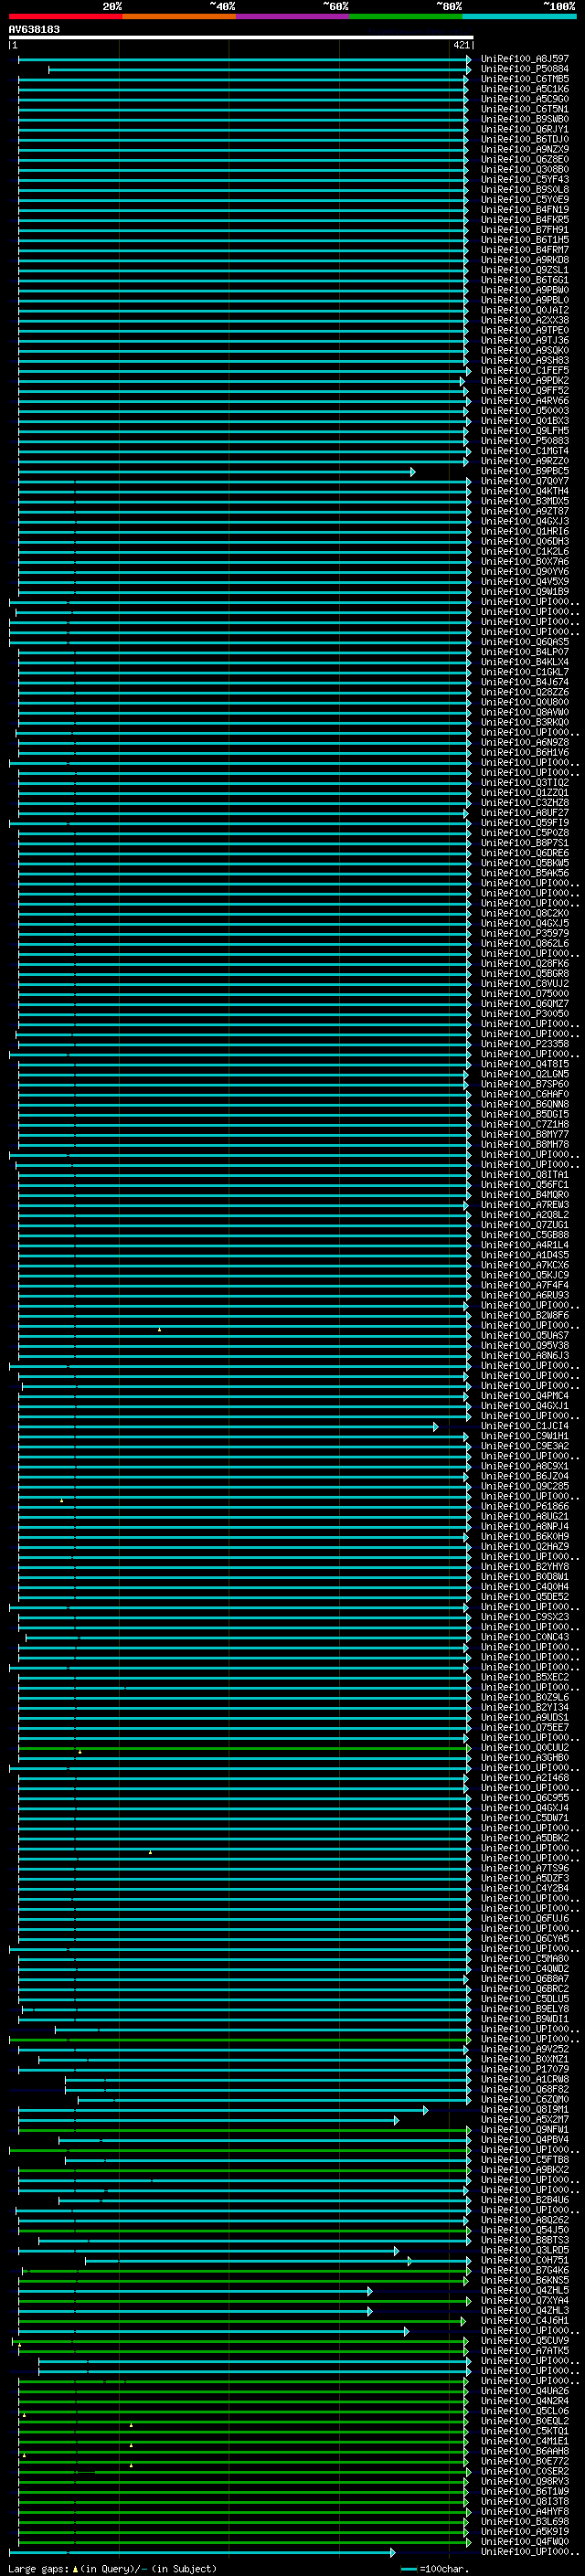The width and height of the screenshot is (585, 2576).
Task: Click the red 20% identity color band
Action: click(x=65, y=16)
